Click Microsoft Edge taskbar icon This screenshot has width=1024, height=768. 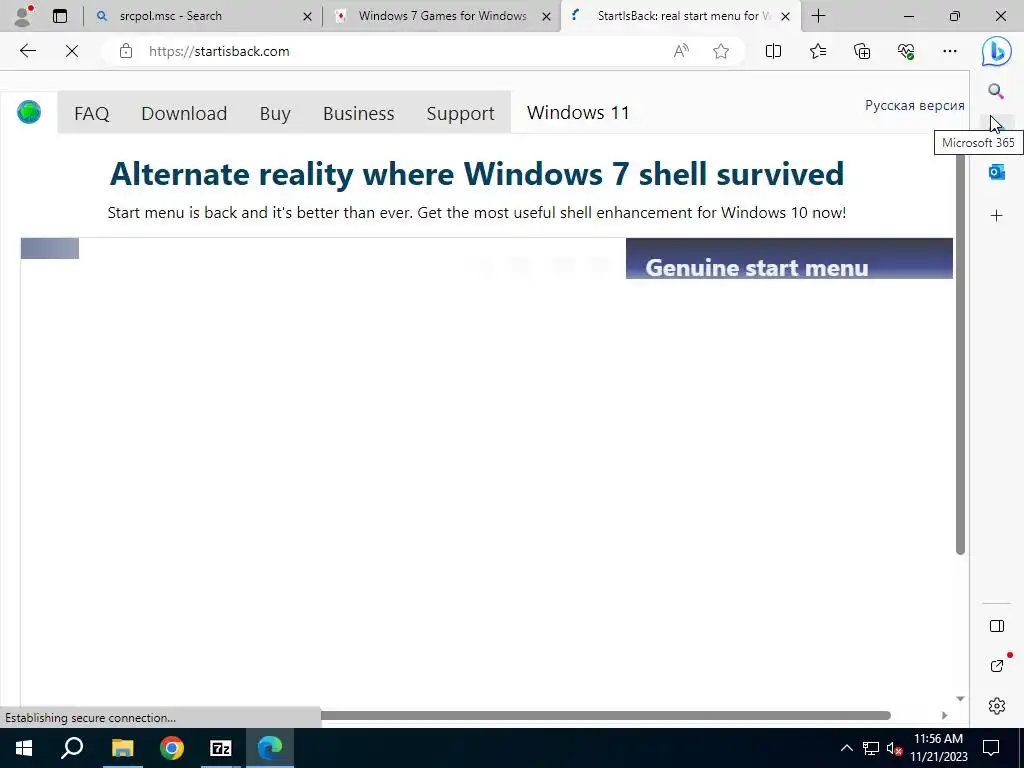point(270,748)
